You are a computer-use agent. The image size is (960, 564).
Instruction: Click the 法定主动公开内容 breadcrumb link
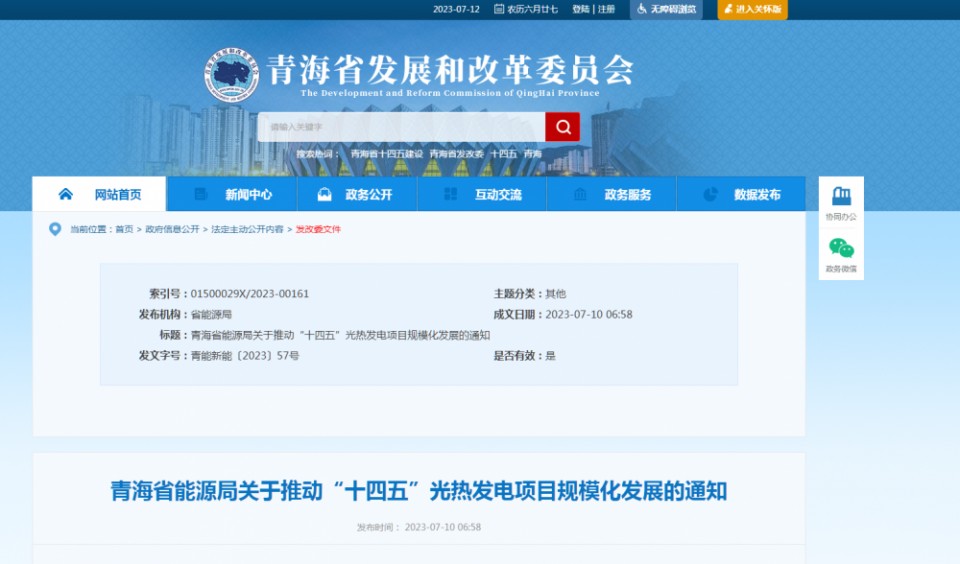[x=246, y=229]
